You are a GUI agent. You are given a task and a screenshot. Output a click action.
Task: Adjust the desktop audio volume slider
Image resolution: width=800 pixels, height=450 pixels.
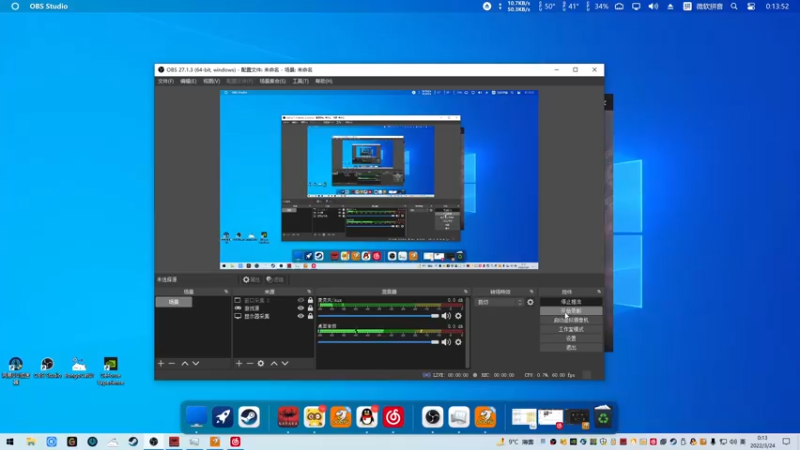pyautogui.click(x=378, y=342)
